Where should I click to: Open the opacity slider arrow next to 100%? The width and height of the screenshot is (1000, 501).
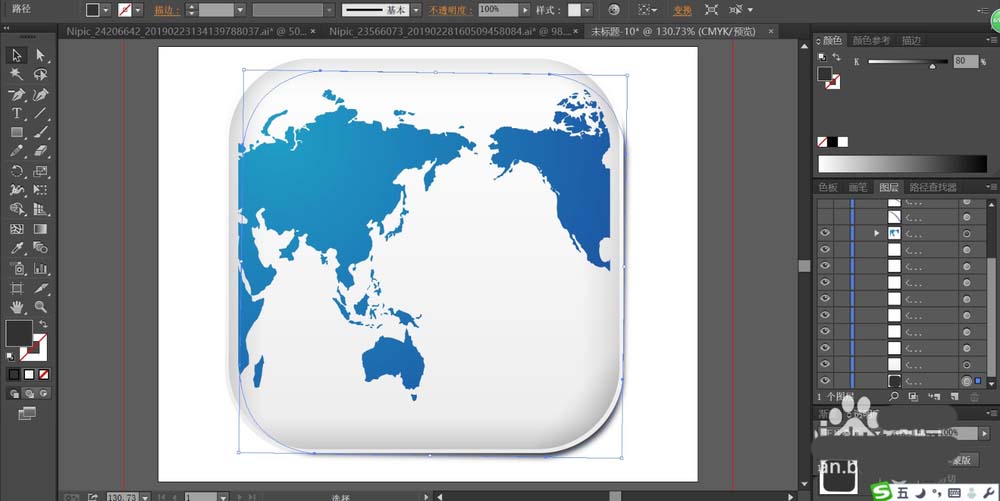point(525,10)
